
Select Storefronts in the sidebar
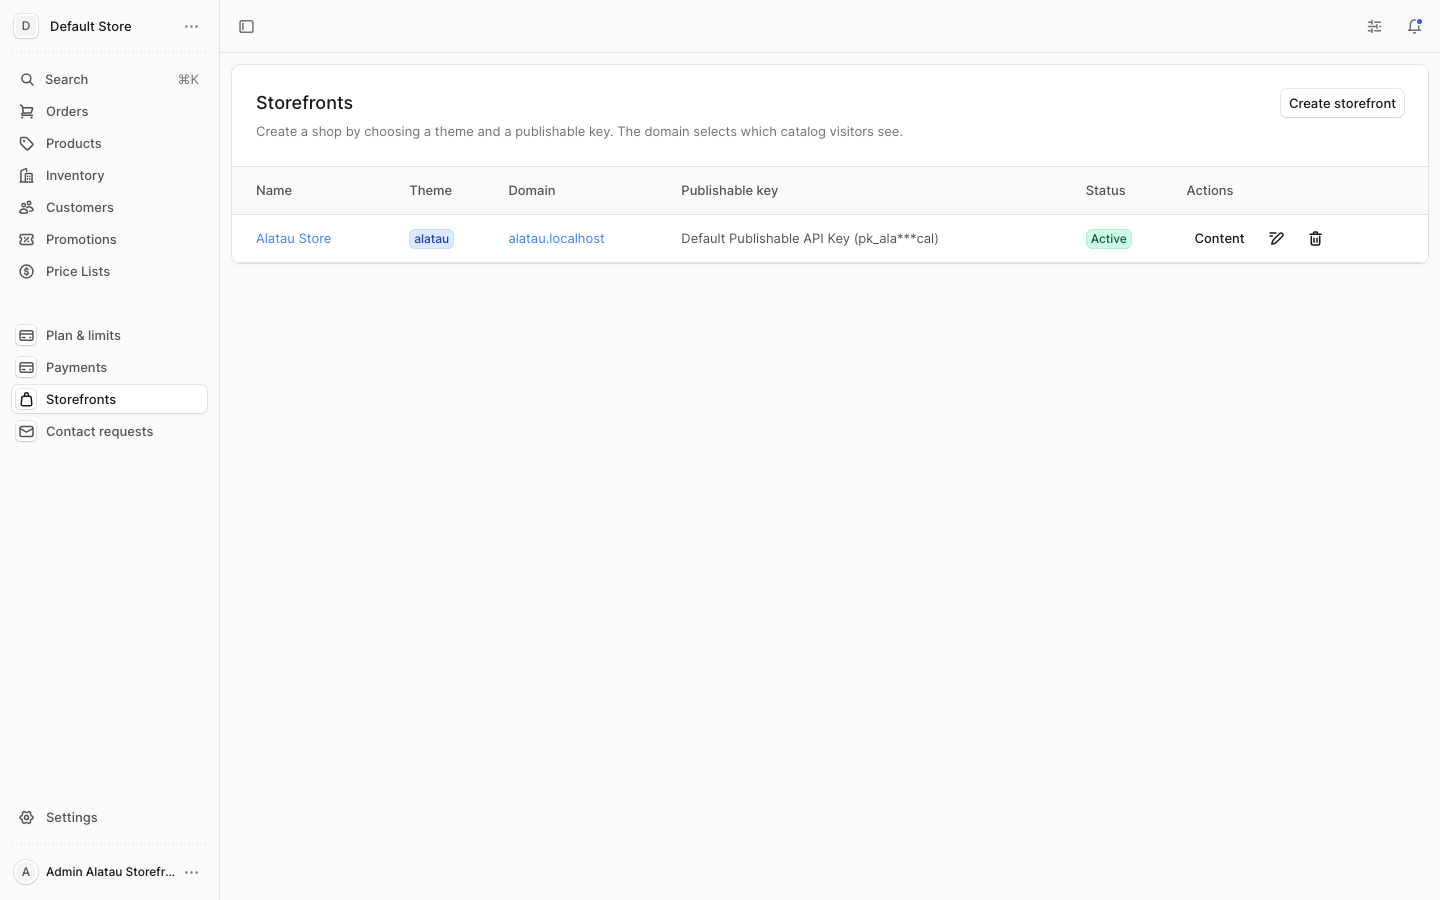[x=109, y=399]
